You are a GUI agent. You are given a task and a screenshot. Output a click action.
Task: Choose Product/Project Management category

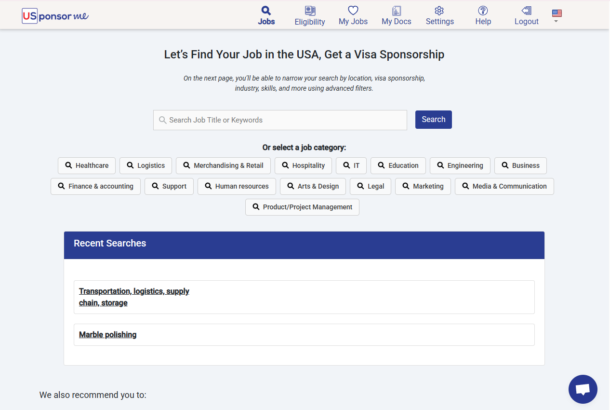click(x=302, y=207)
